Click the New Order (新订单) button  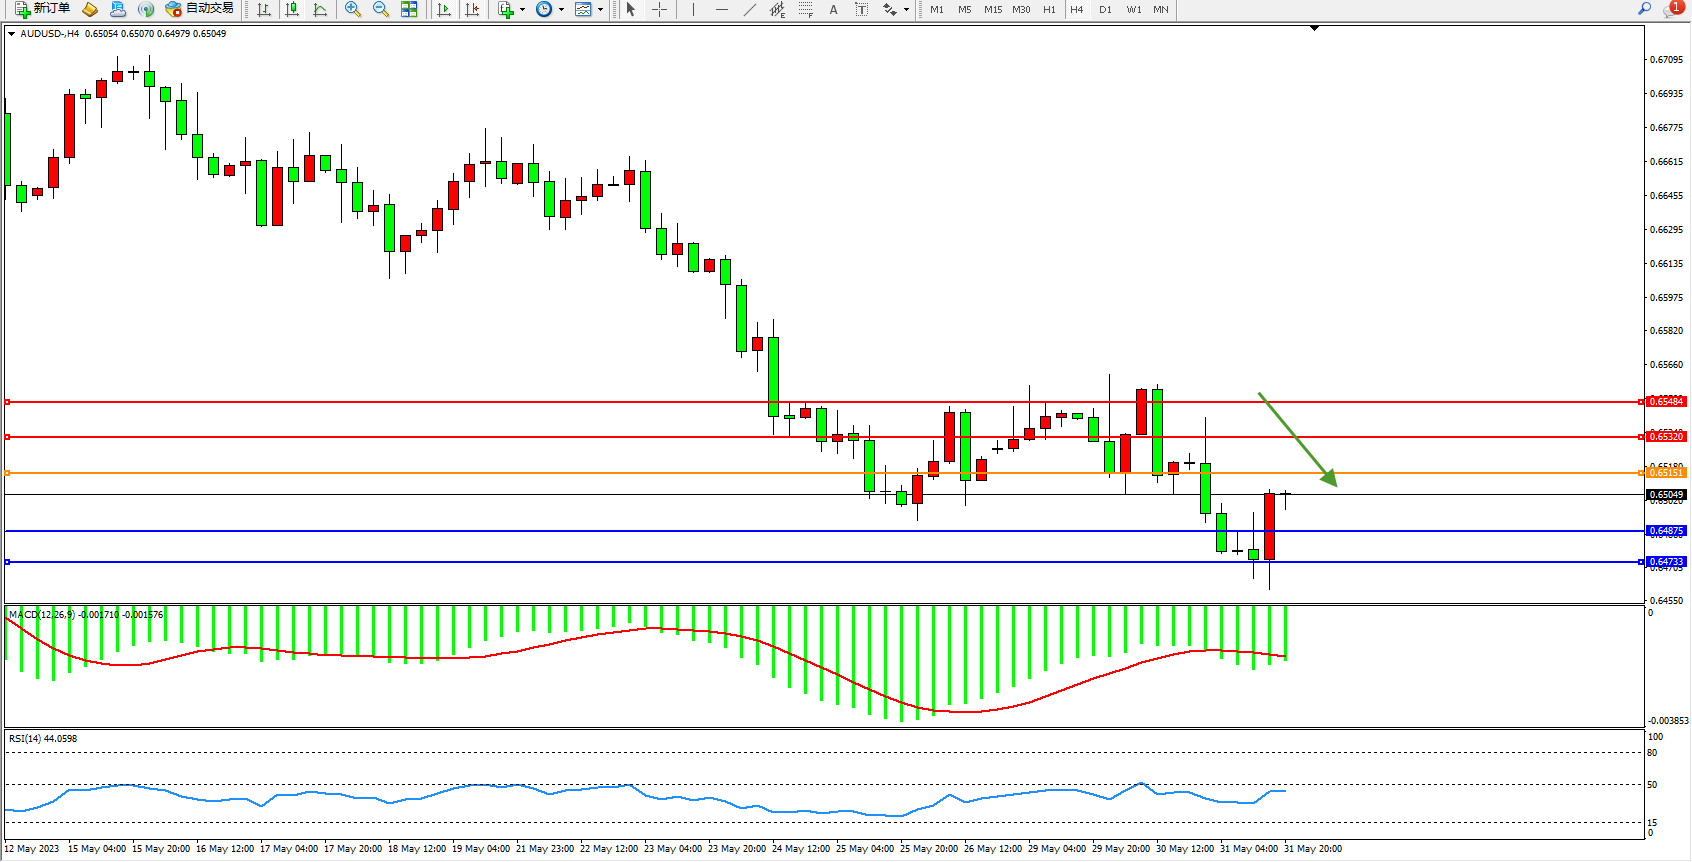[x=42, y=9]
